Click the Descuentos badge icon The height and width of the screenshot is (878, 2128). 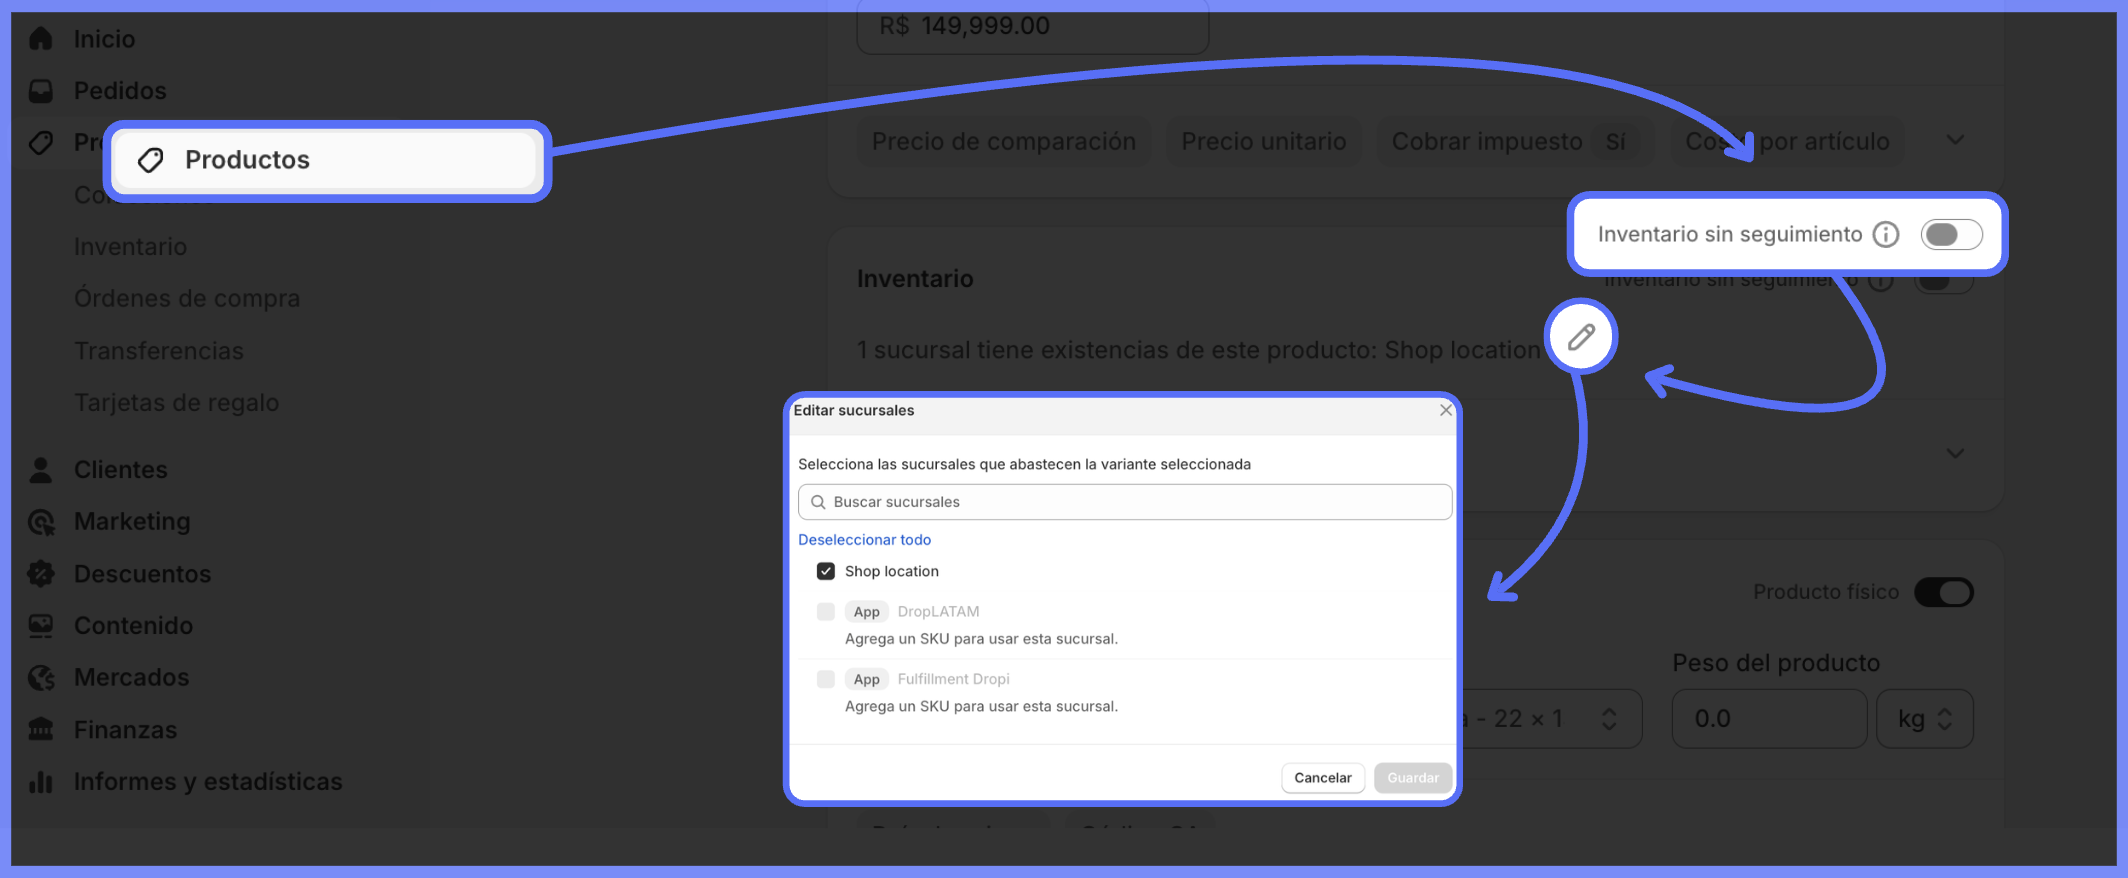pos(41,574)
